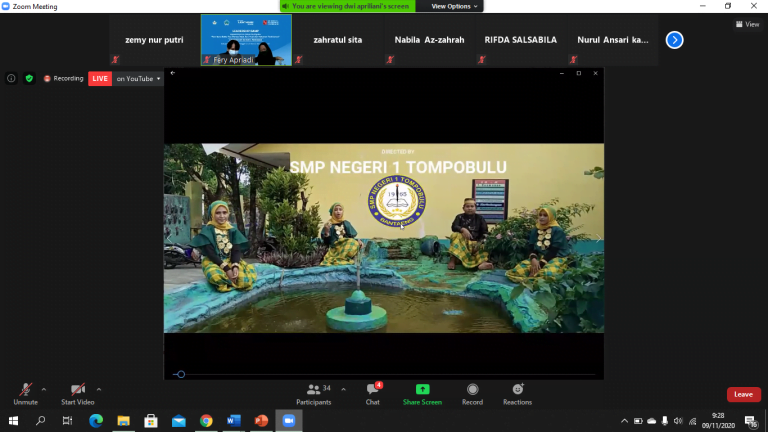Expand audio options arrow beside Unmute
Screen dimensions: 768x432
[x=44, y=389]
